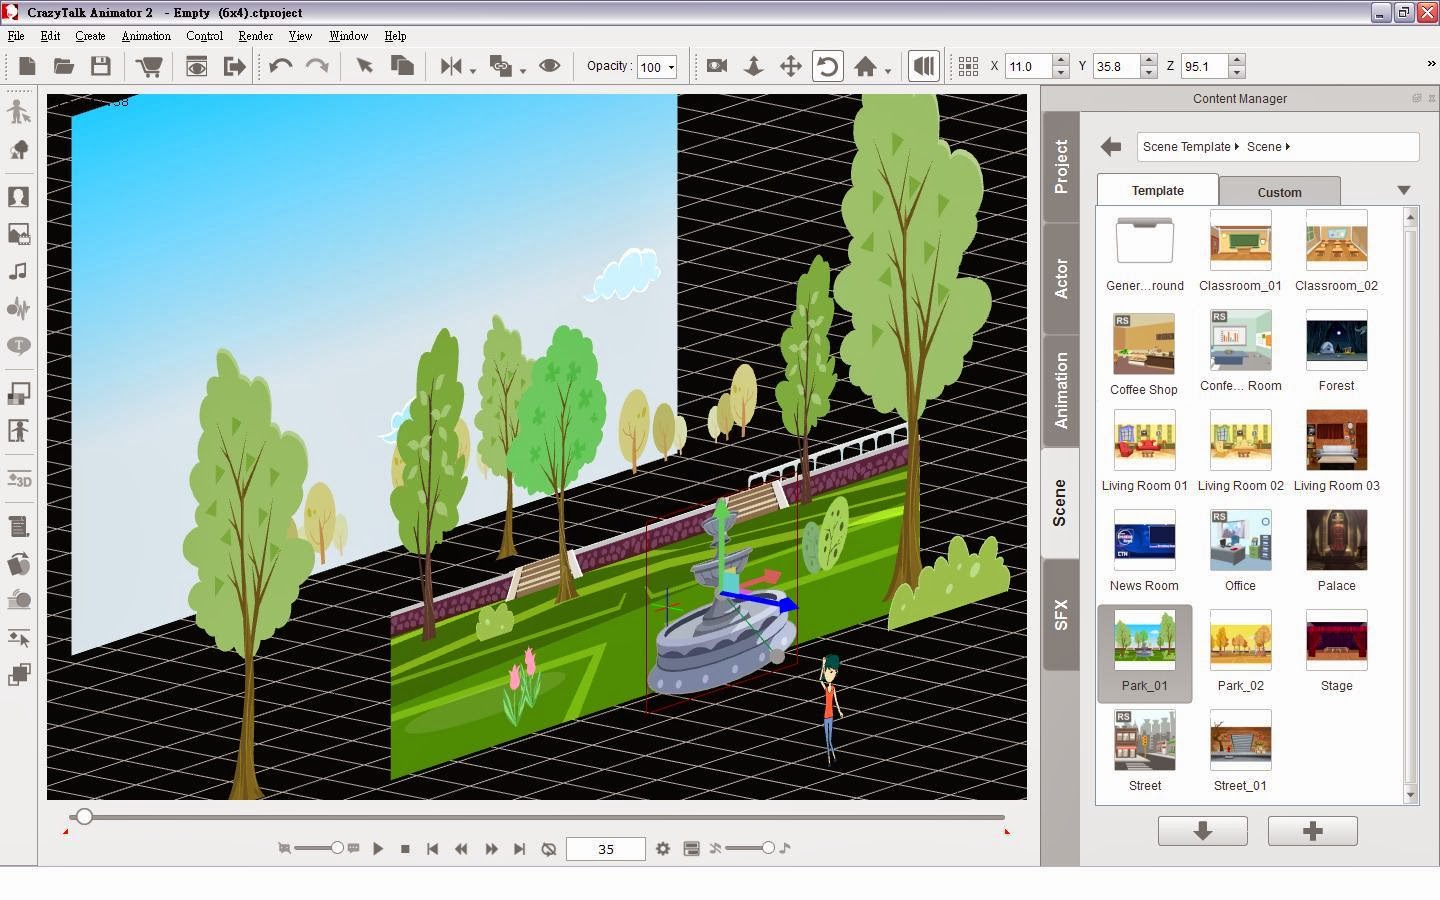Click the Camera record icon
The height and width of the screenshot is (900, 1440).
(716, 66)
